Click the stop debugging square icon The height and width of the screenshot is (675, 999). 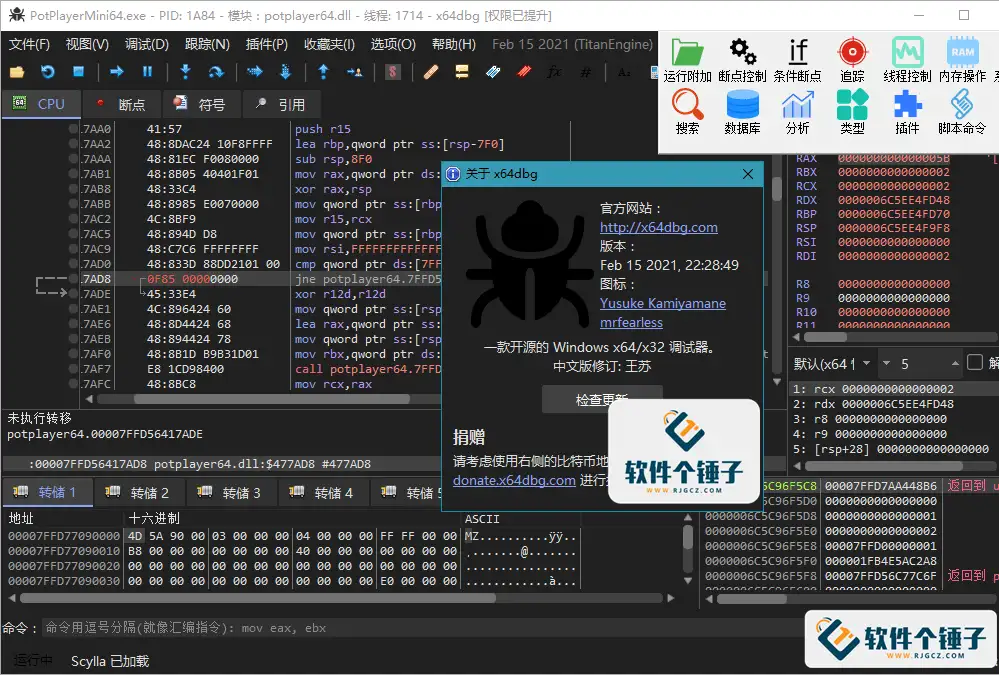coord(78,72)
